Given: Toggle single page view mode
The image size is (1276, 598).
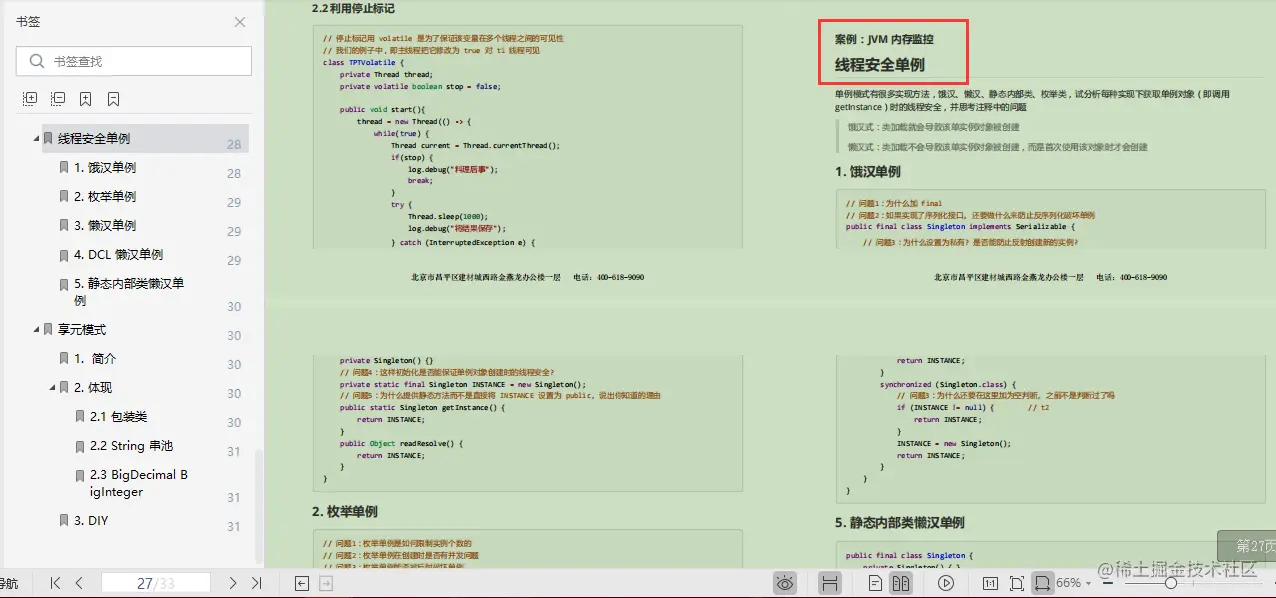Looking at the screenshot, I should pyautogui.click(x=876, y=583).
